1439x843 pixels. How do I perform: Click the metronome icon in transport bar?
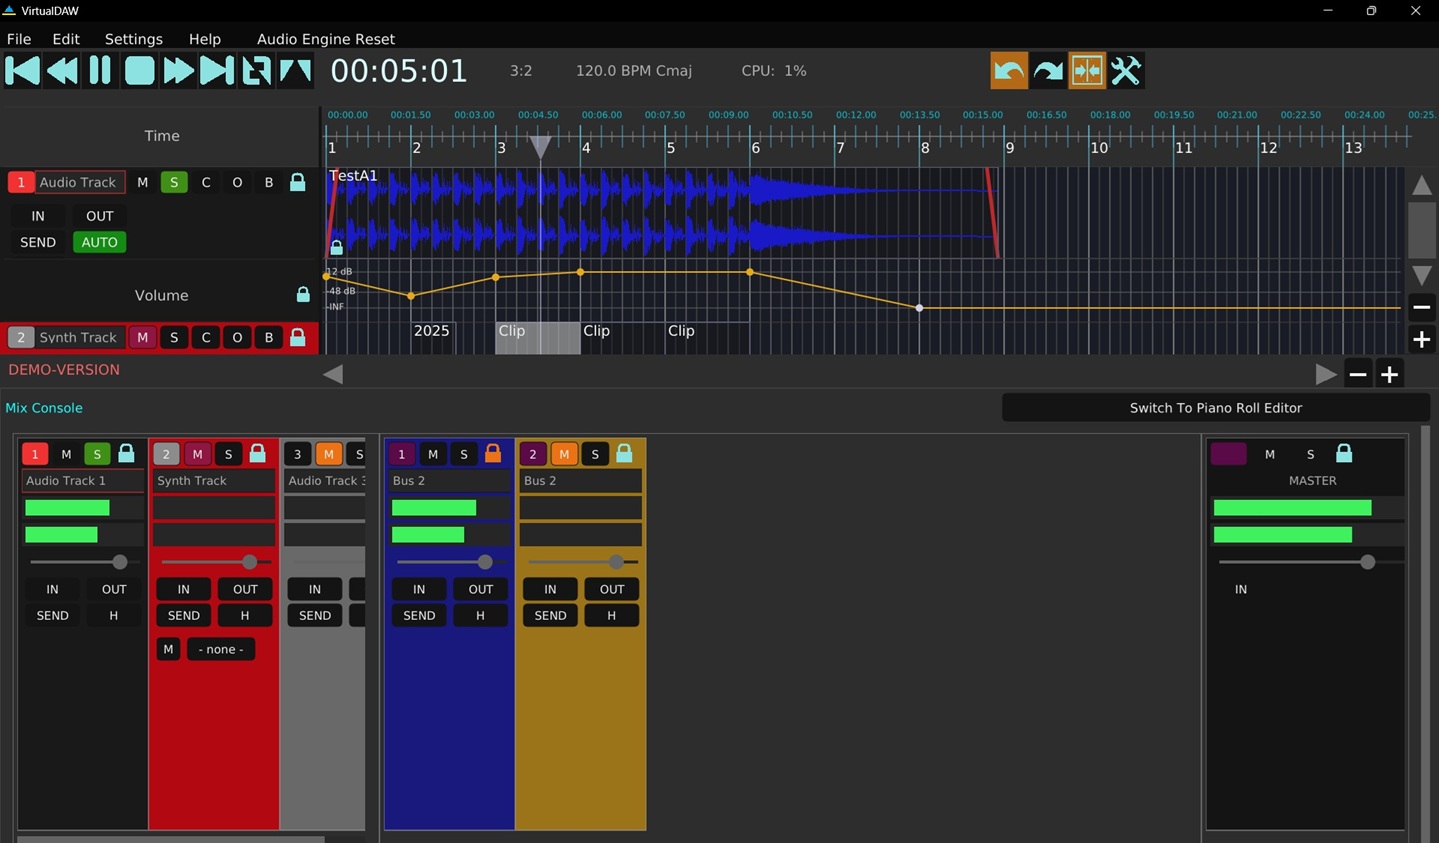pos(295,71)
